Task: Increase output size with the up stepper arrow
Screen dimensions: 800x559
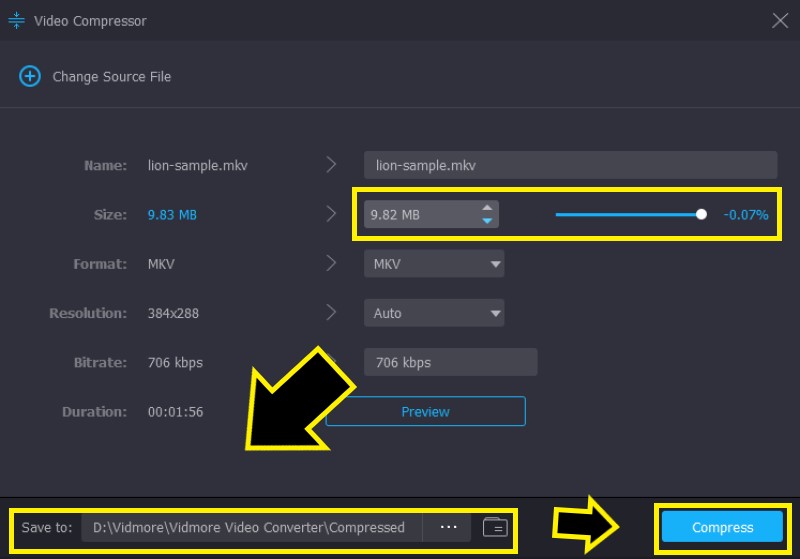Action: point(487,208)
